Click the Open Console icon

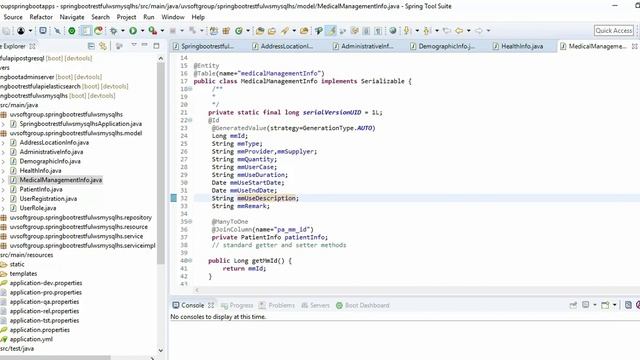pos(605,305)
